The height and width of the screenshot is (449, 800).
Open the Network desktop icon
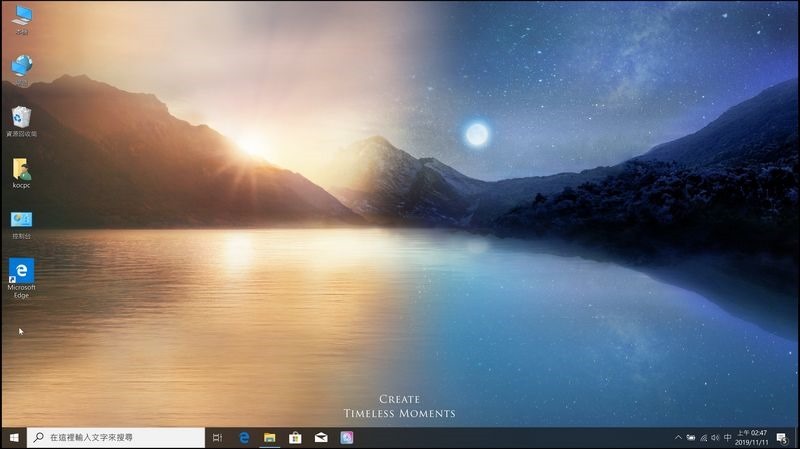[x=21, y=70]
